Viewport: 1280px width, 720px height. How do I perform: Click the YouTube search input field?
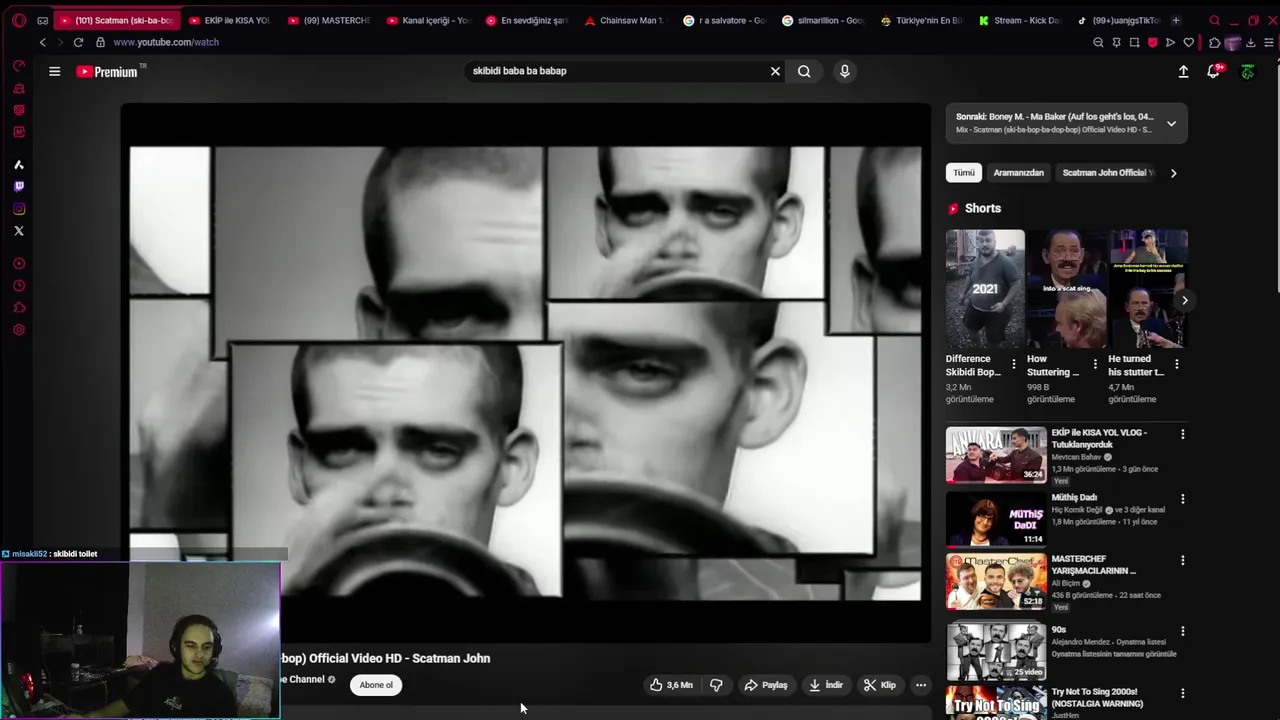pos(615,71)
